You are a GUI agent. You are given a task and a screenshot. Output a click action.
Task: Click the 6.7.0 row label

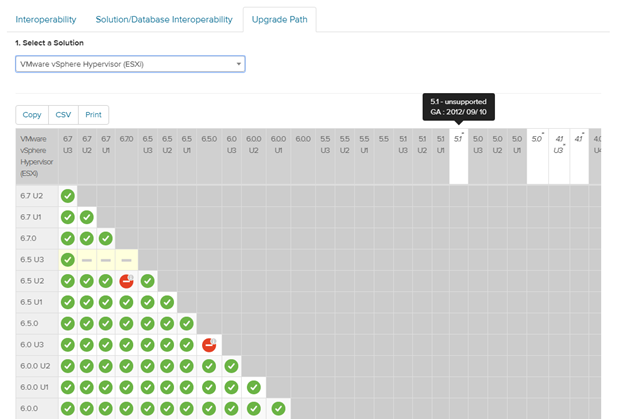(x=37, y=238)
